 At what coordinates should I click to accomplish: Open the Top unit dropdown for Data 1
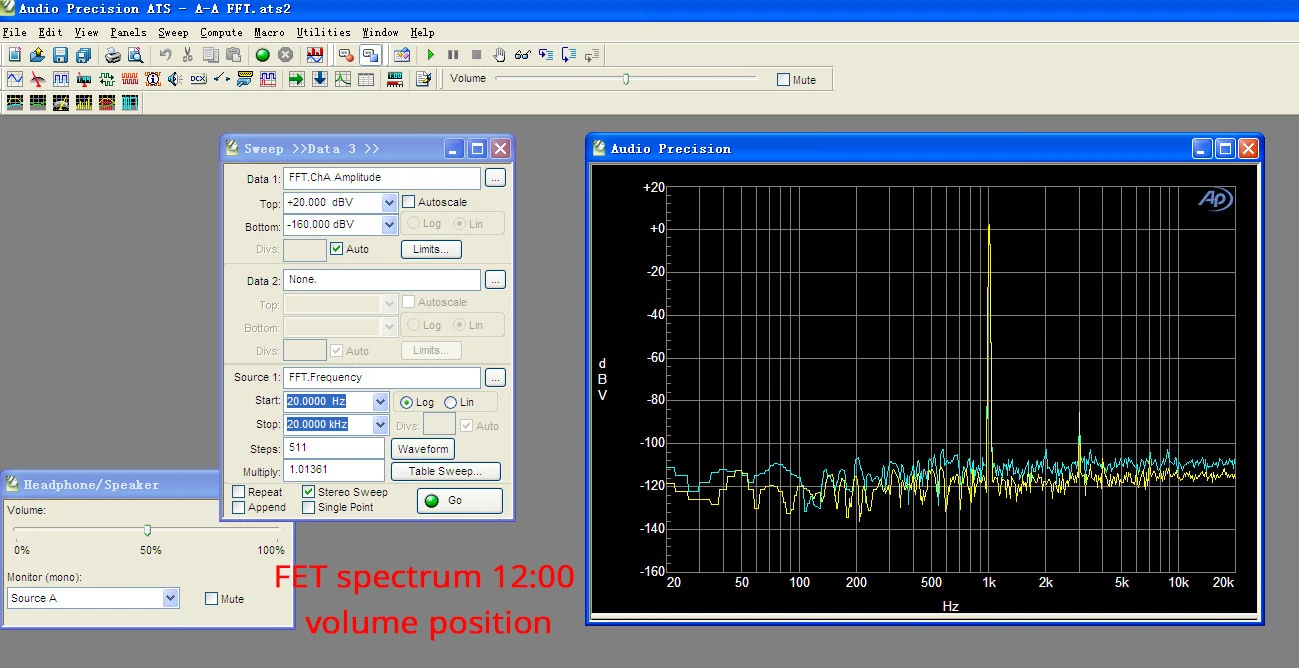[x=389, y=203]
